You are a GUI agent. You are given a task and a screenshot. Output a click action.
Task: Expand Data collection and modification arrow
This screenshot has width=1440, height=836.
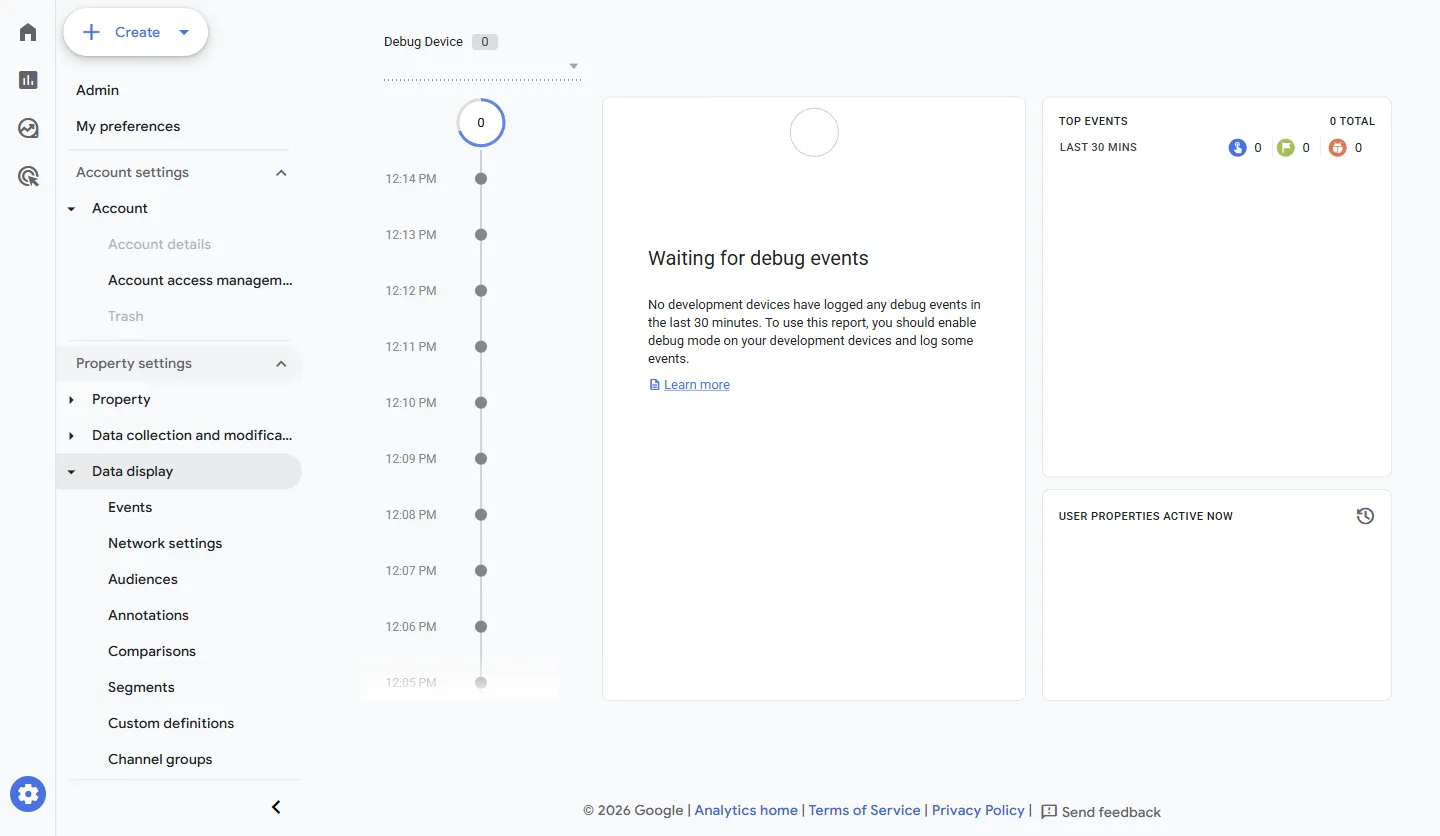(x=72, y=436)
